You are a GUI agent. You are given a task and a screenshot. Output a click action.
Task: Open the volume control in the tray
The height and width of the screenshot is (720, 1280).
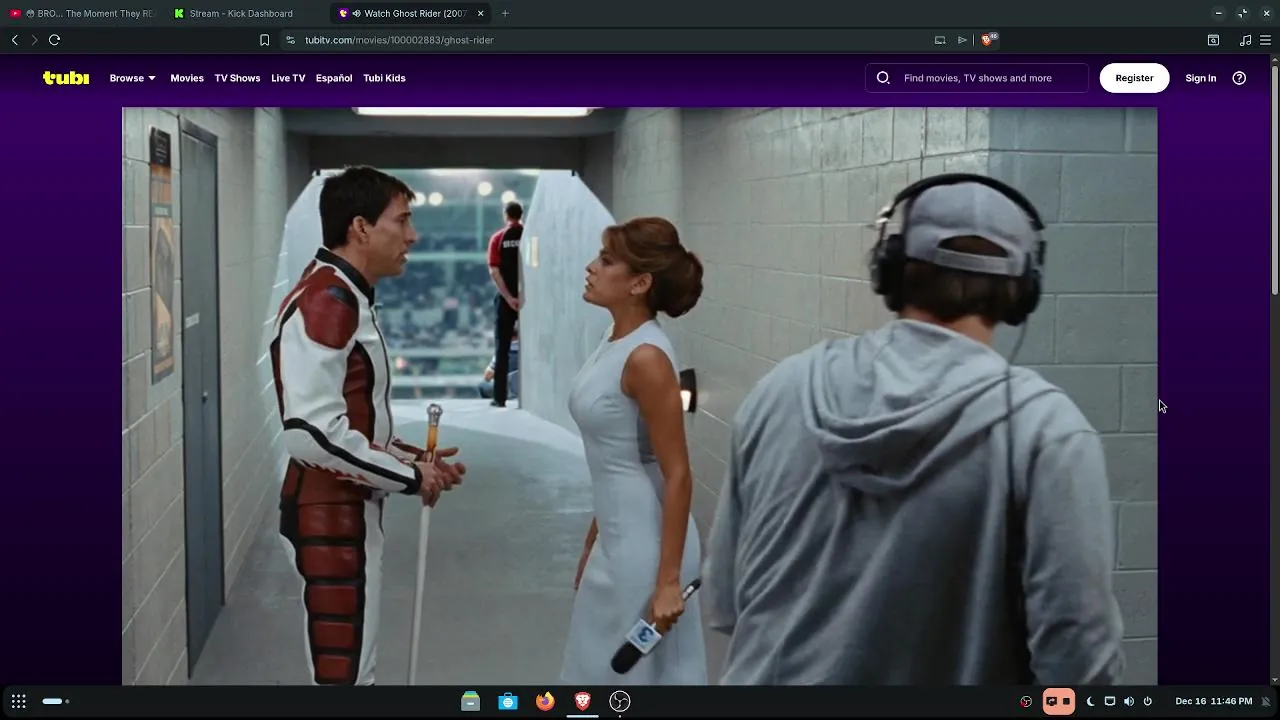[1129, 701]
